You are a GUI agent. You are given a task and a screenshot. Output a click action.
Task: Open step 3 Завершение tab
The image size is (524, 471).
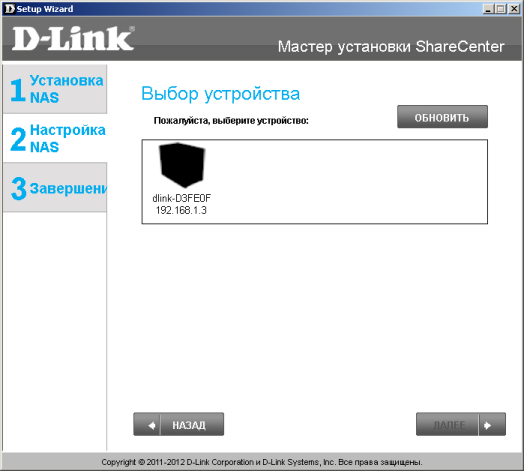point(55,187)
